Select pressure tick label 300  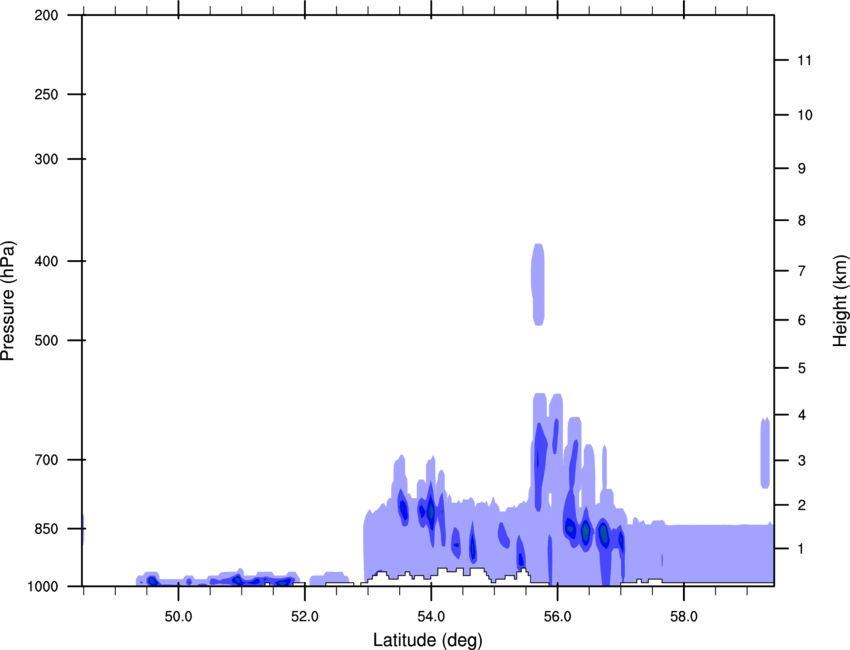(46, 159)
